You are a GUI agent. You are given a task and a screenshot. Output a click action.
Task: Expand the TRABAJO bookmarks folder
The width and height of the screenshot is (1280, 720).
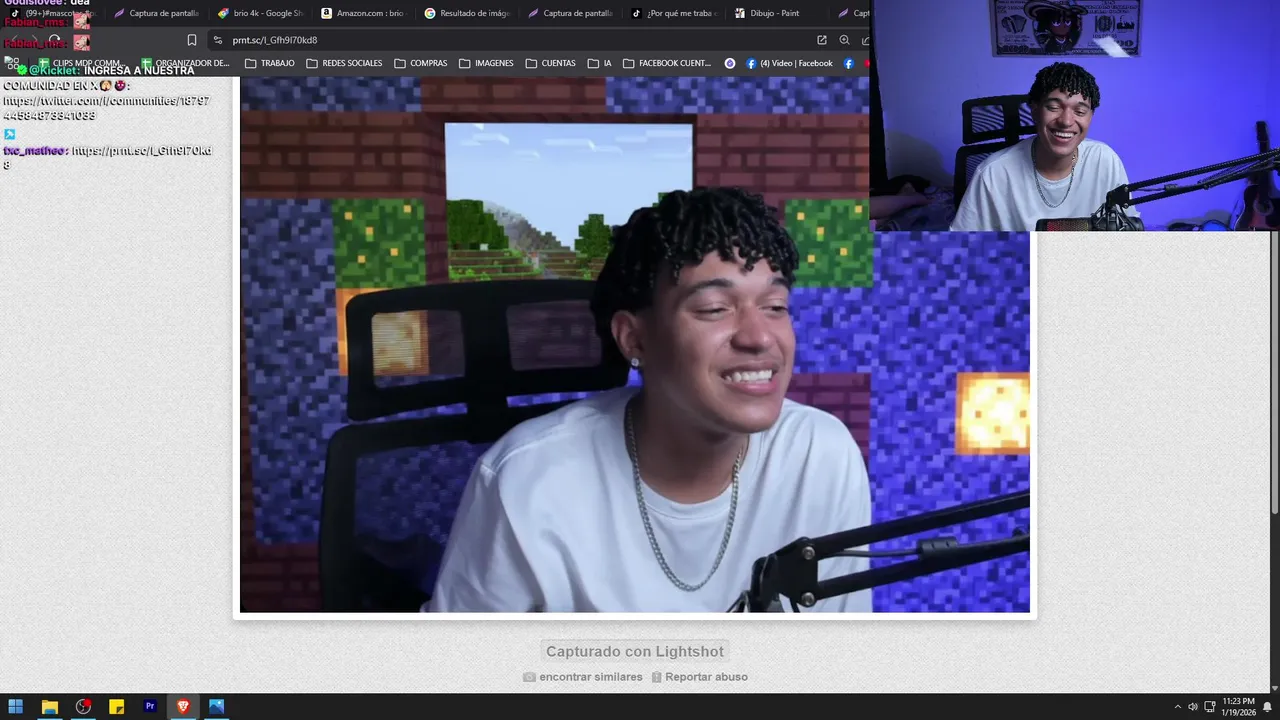coord(270,63)
